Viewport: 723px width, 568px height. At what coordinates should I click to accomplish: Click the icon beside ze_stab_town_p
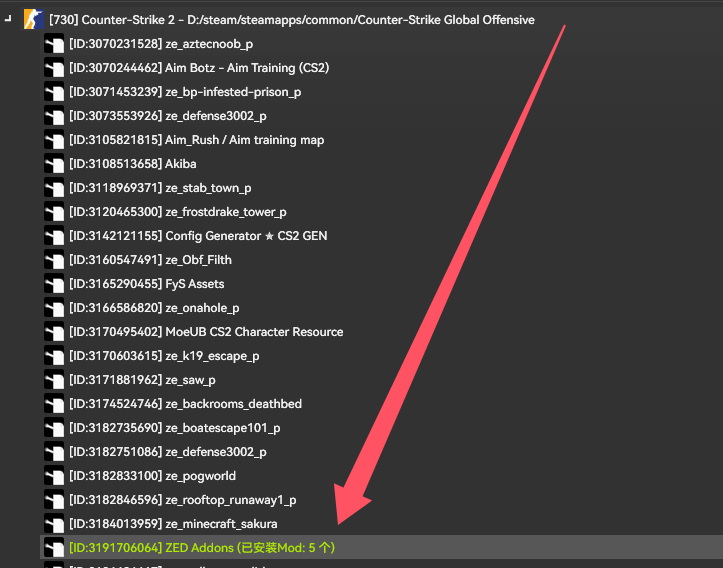click(x=54, y=188)
